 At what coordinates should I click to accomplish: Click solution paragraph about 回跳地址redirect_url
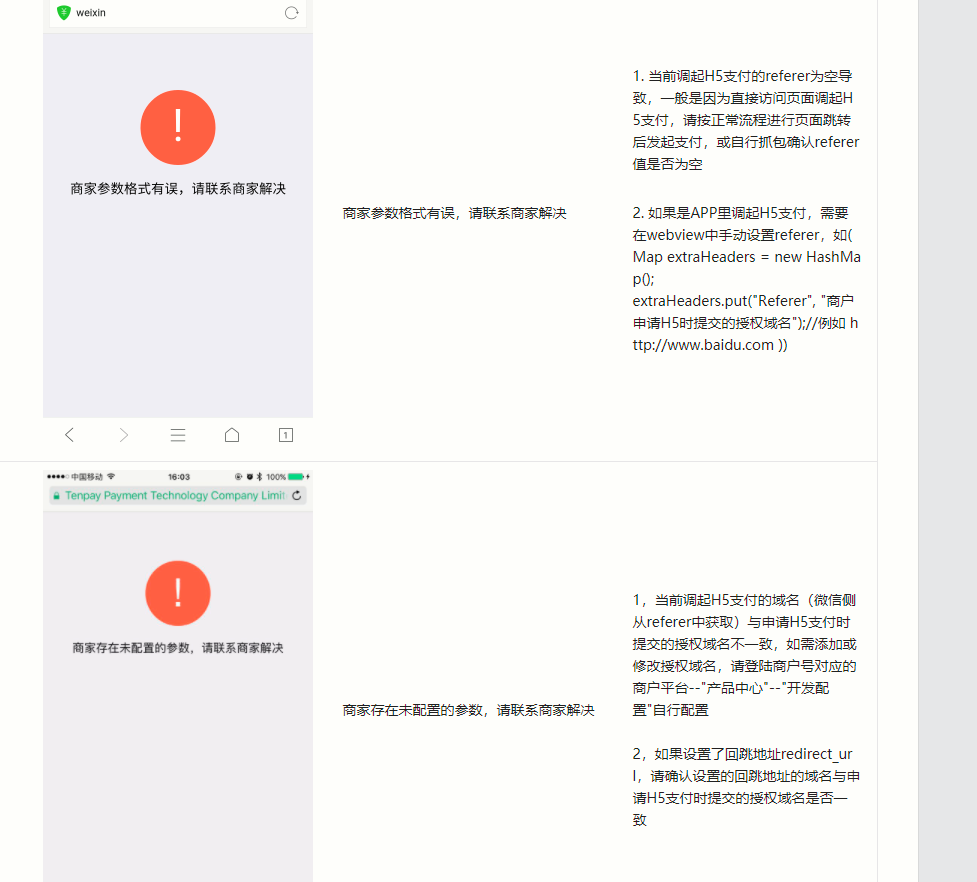(746, 787)
